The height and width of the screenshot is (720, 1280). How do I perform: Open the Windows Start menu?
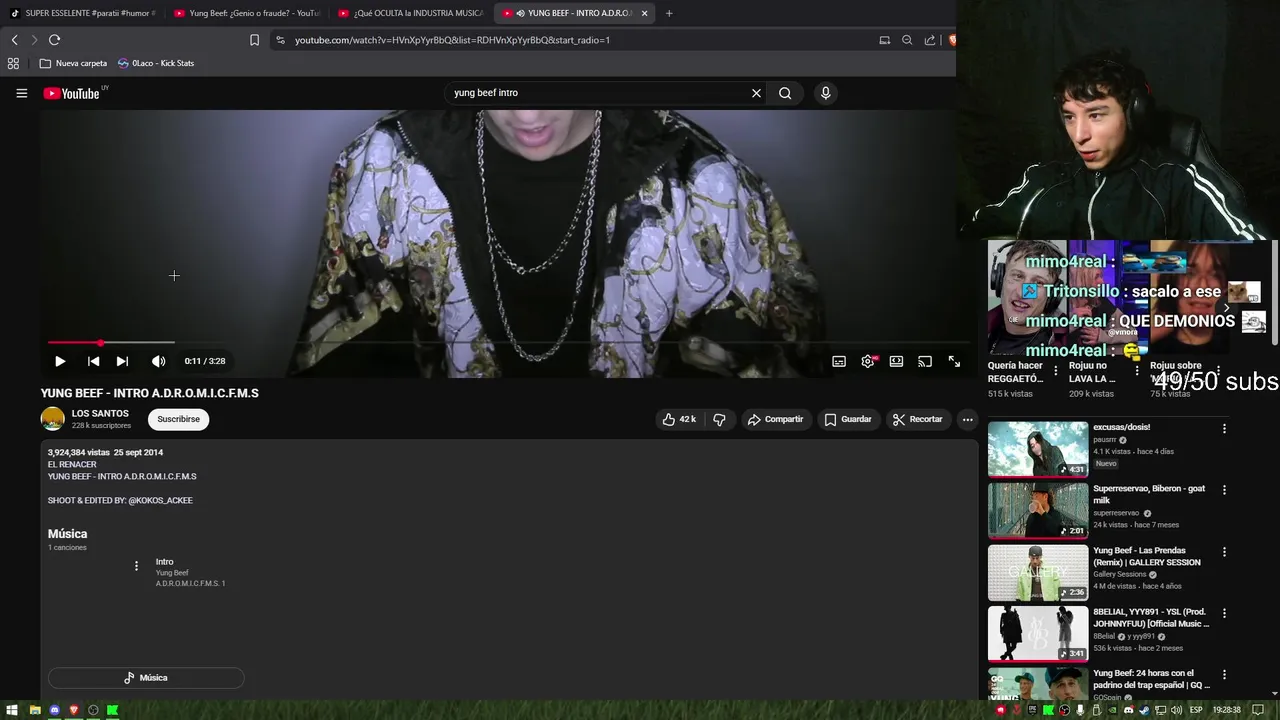point(14,710)
